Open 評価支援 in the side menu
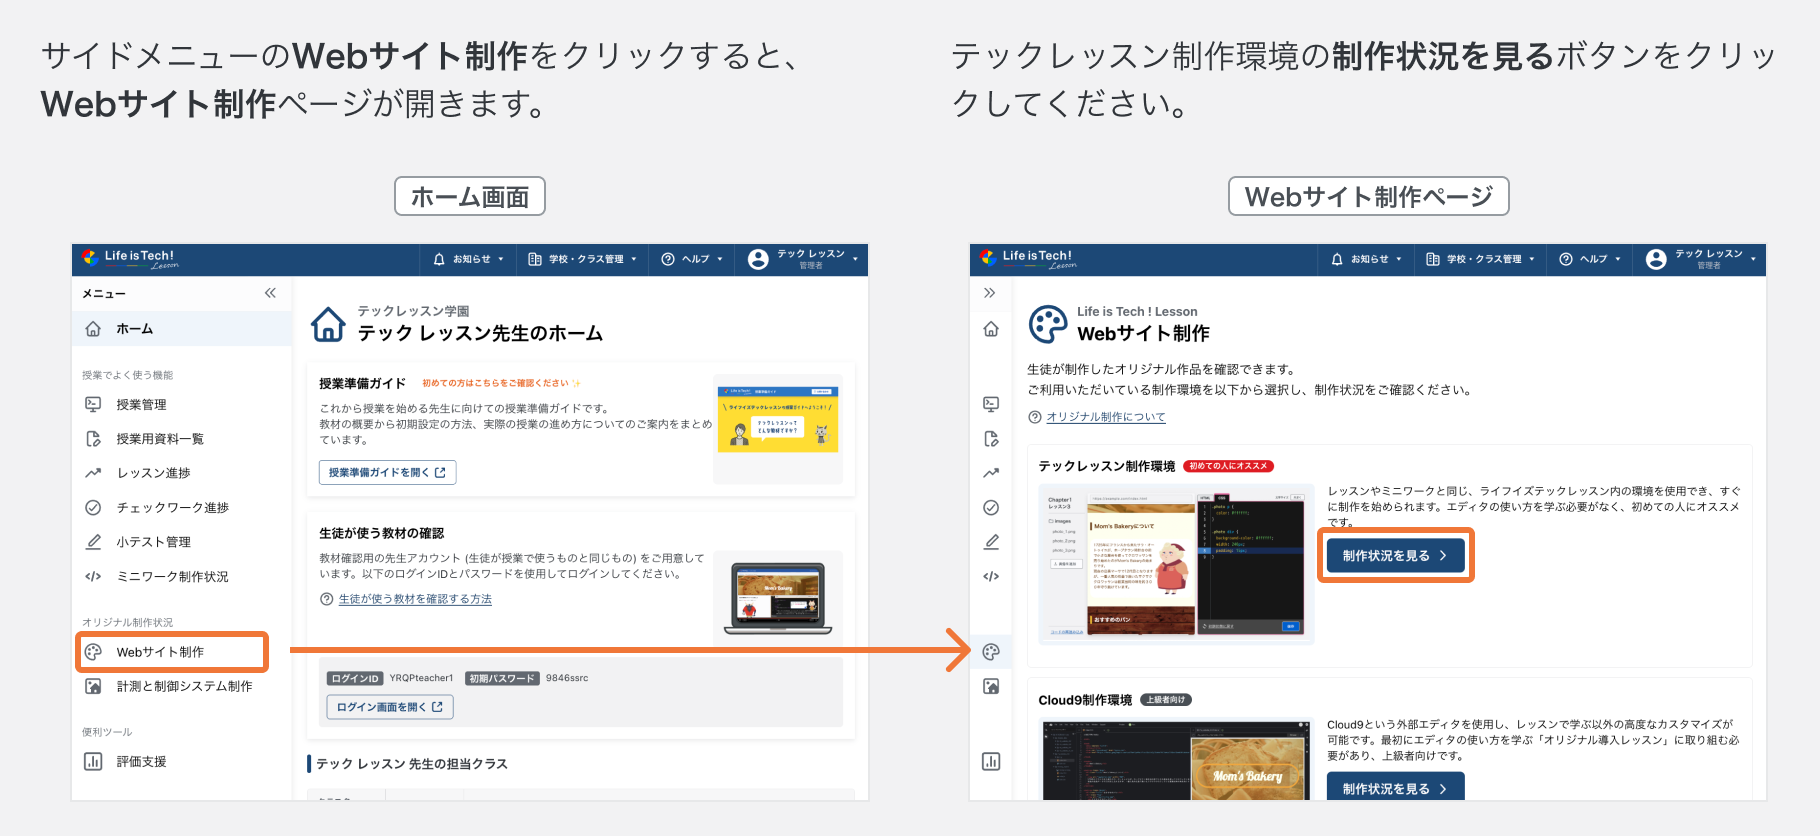Viewport: 1820px width, 836px height. tap(182, 762)
